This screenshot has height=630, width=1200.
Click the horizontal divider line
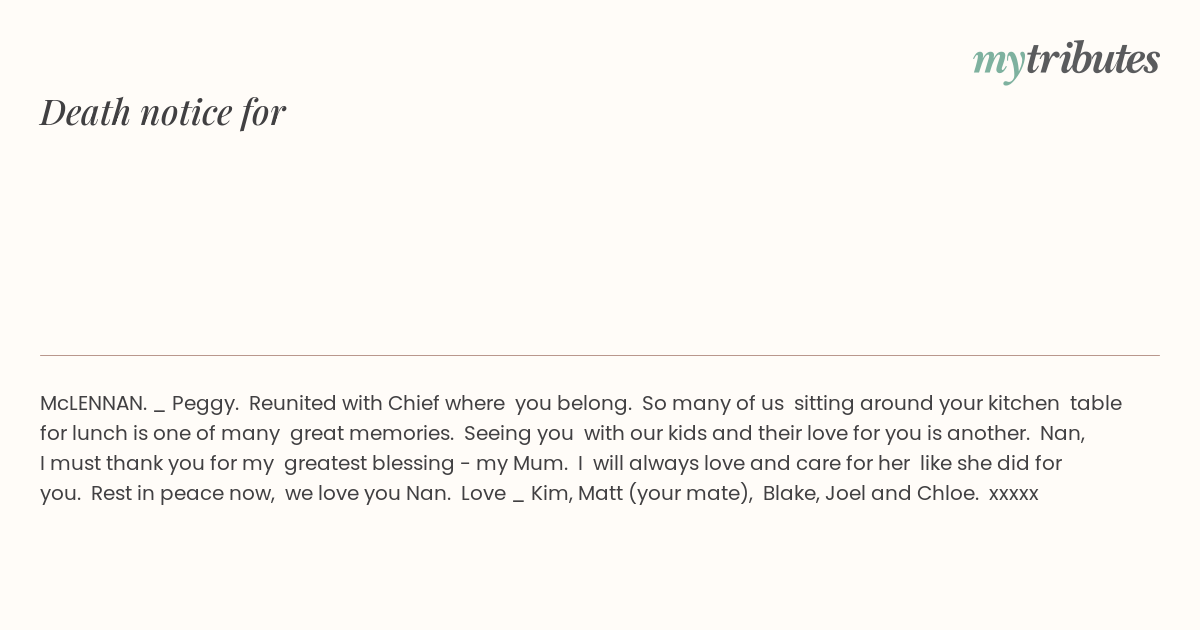(600, 355)
